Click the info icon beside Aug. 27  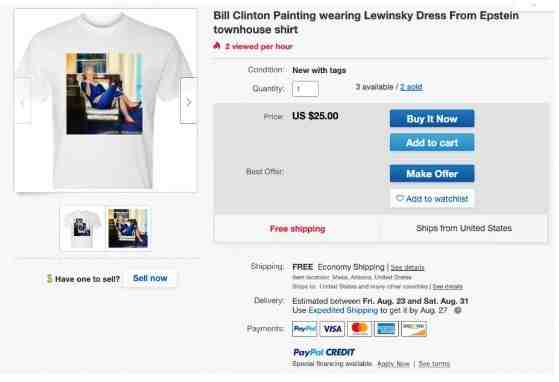click(458, 310)
